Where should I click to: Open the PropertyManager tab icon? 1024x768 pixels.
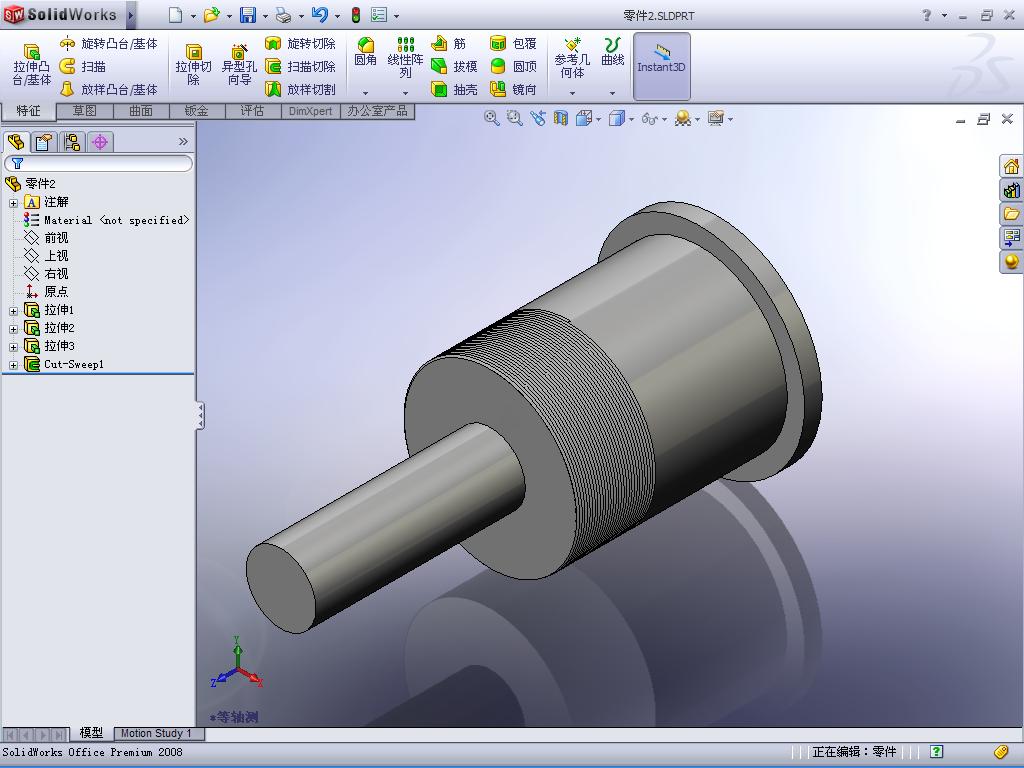[x=44, y=142]
